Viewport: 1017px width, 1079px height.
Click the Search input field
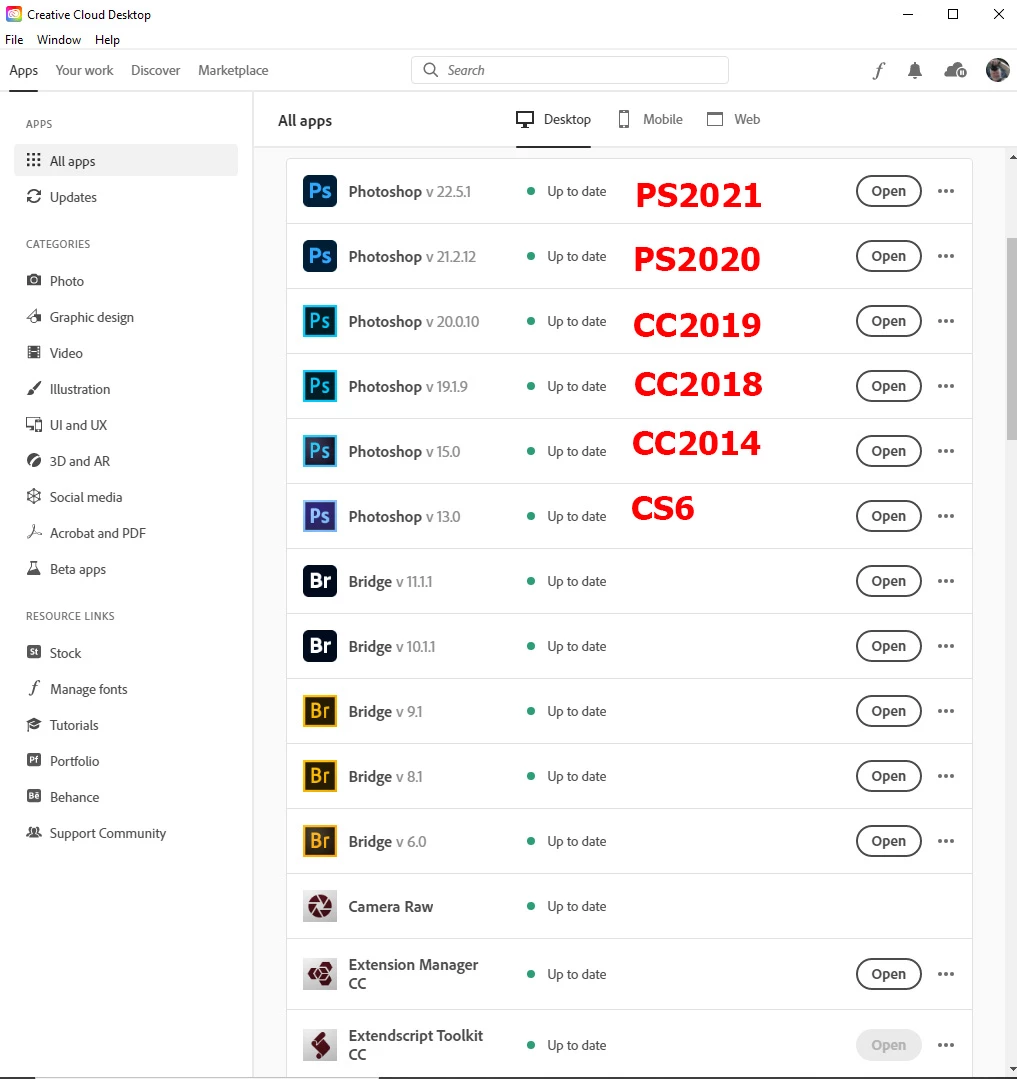click(570, 70)
